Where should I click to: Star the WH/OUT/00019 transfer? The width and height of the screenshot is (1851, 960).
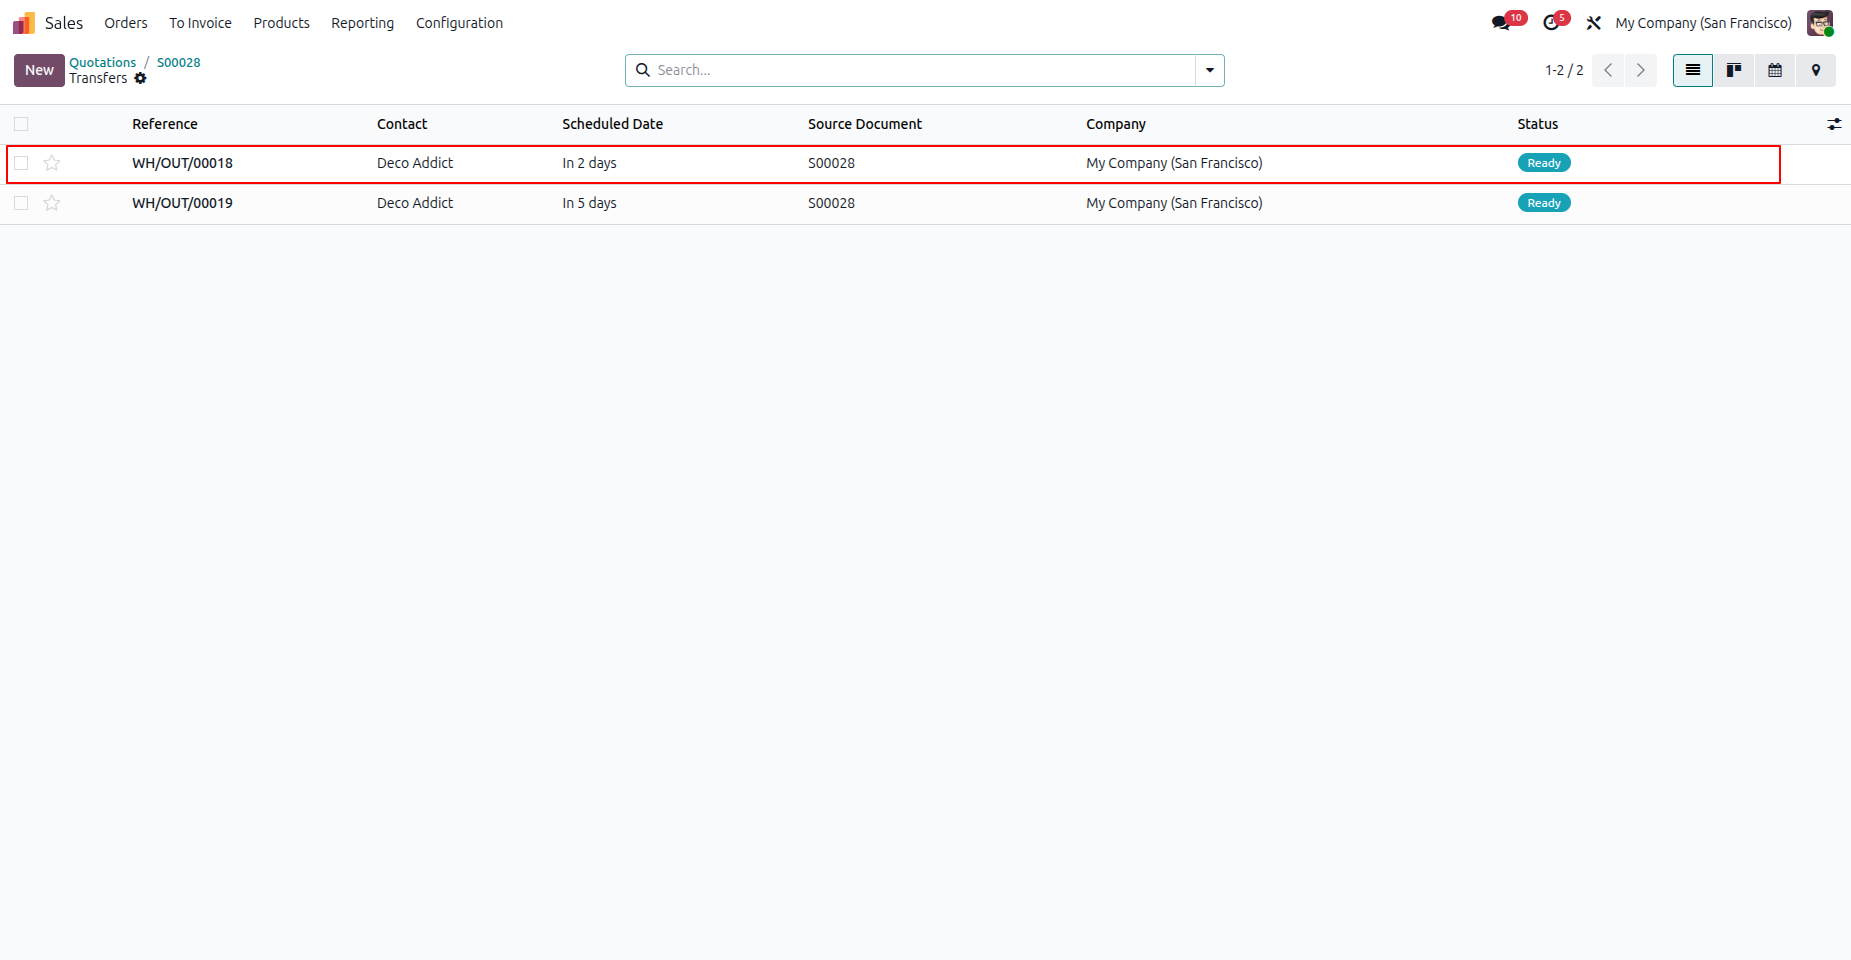point(52,203)
